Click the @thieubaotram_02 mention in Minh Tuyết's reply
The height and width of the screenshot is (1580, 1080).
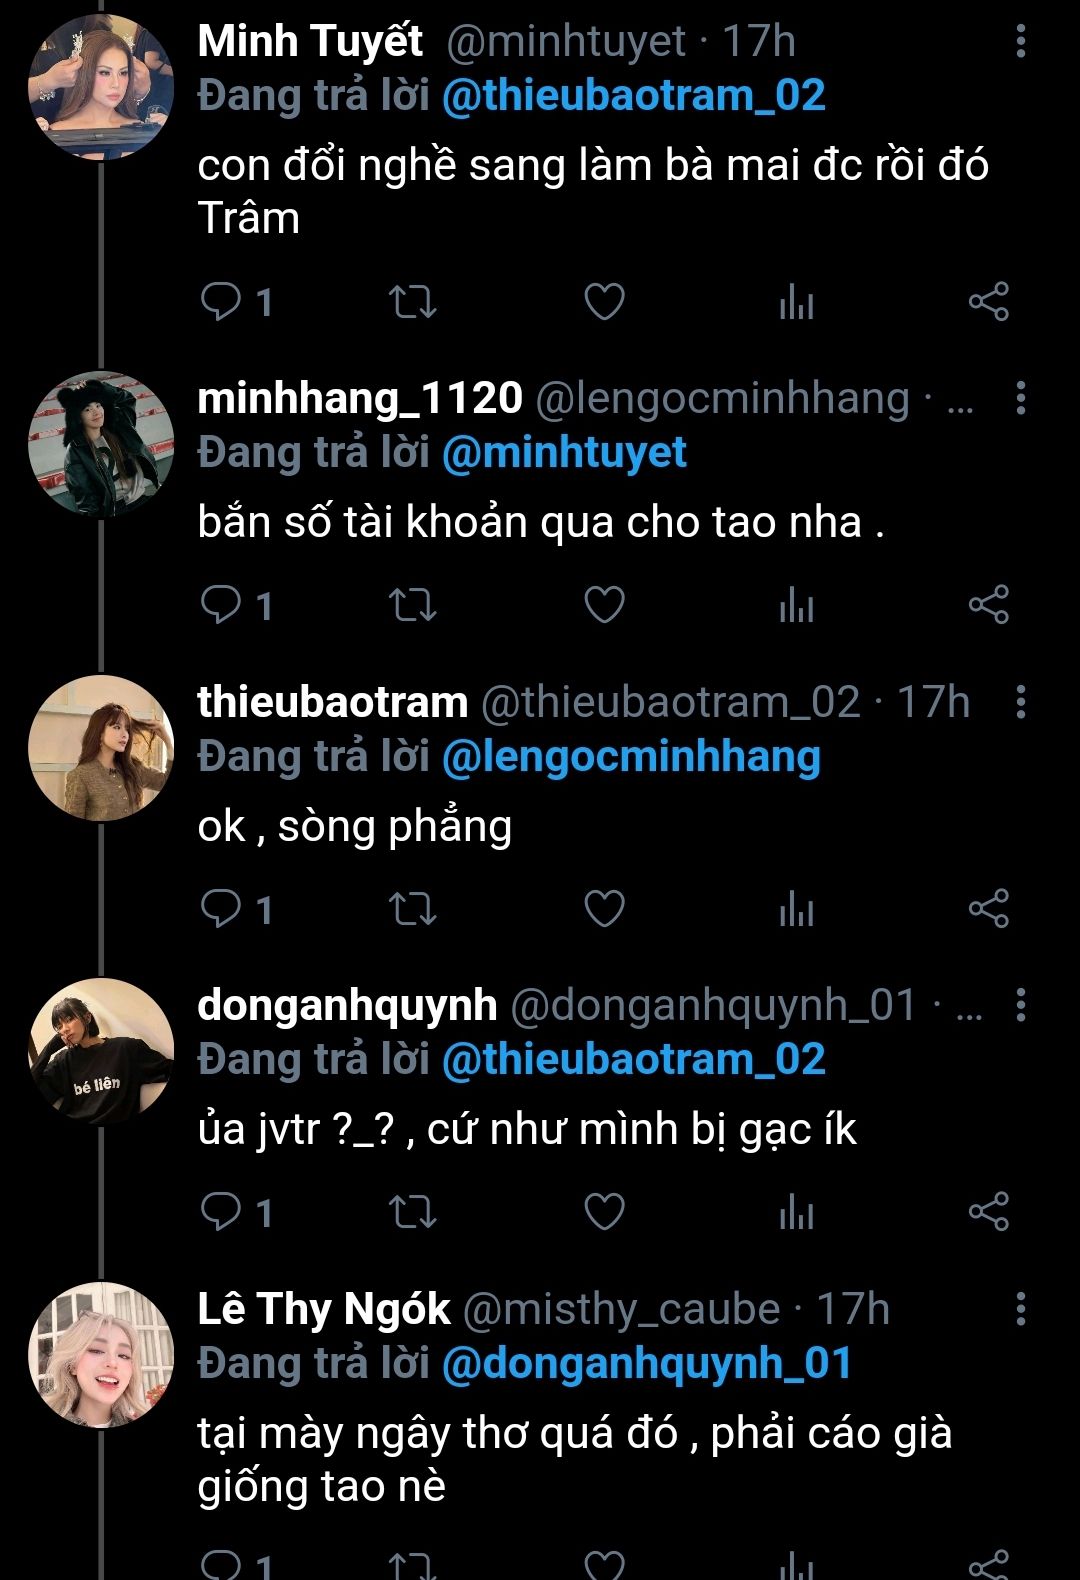click(633, 96)
